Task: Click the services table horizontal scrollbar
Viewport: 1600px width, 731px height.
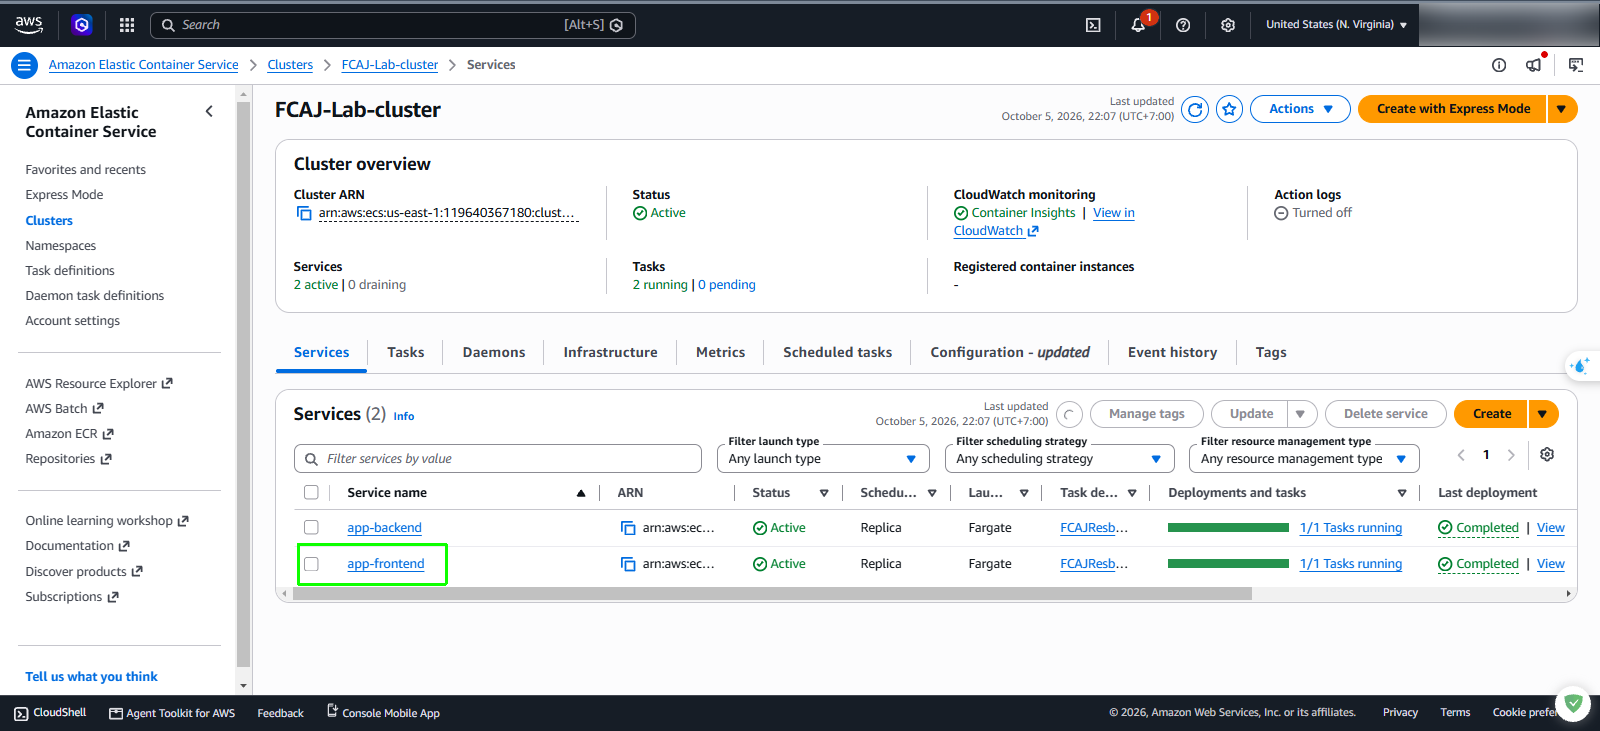Action: (x=772, y=594)
